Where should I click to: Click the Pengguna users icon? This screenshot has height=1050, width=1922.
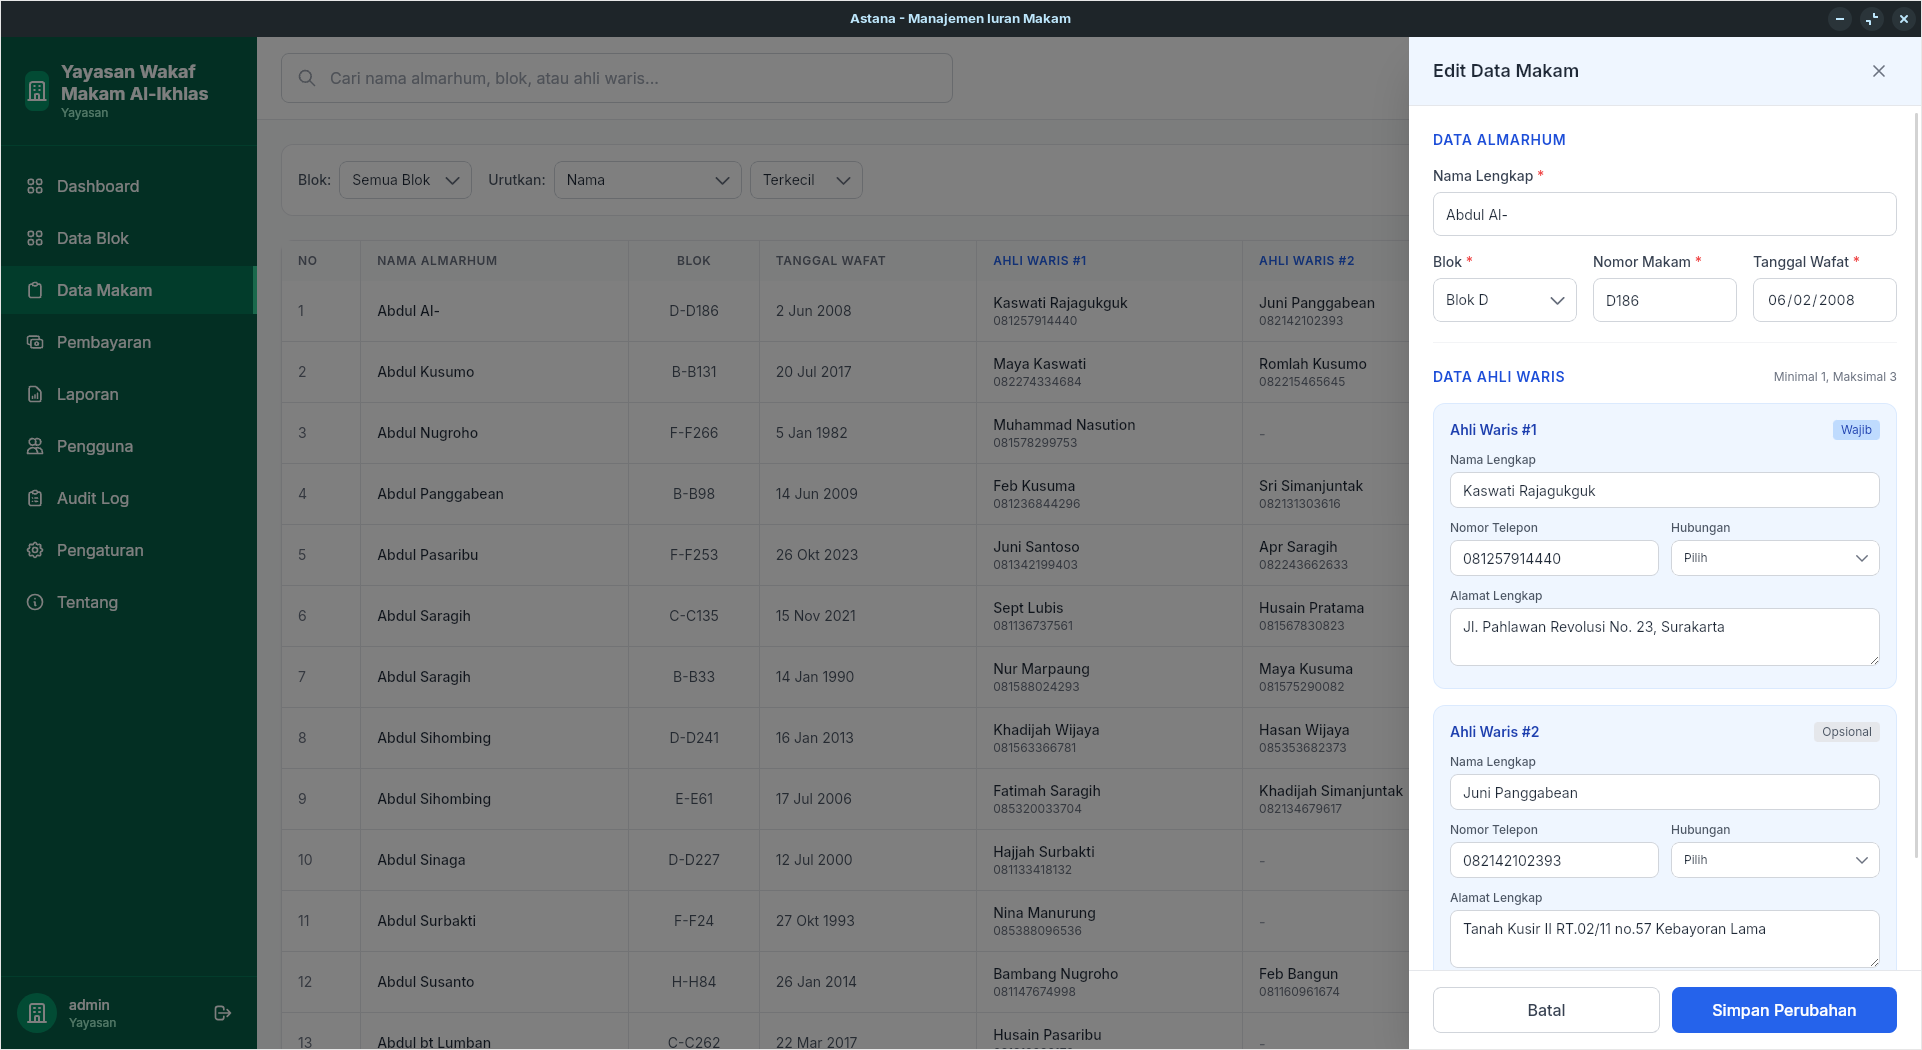click(35, 446)
